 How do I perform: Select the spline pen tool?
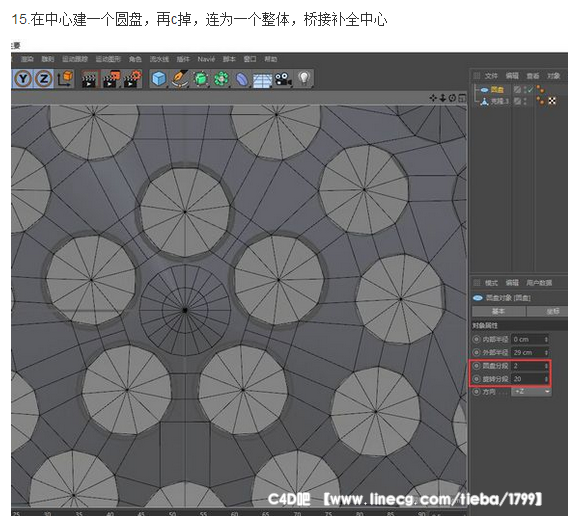[180, 79]
